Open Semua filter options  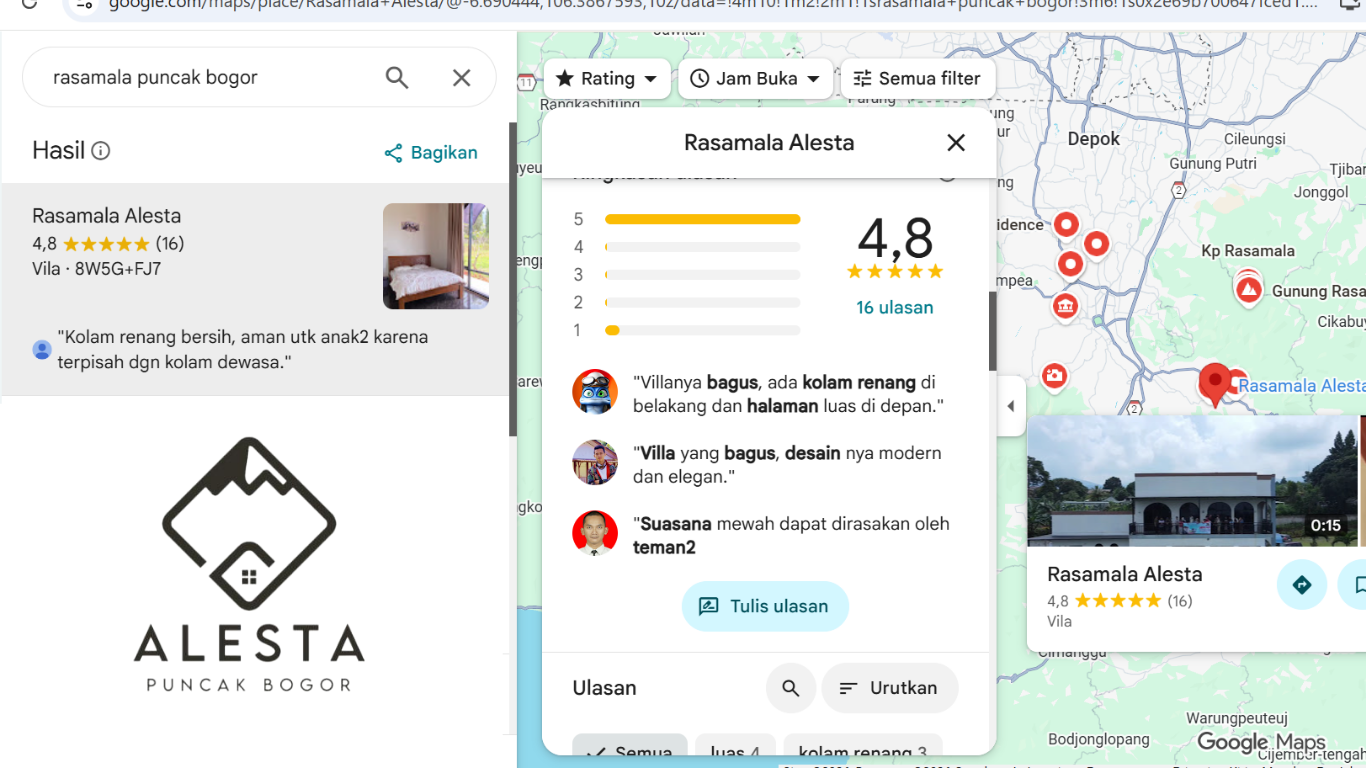click(x=917, y=79)
